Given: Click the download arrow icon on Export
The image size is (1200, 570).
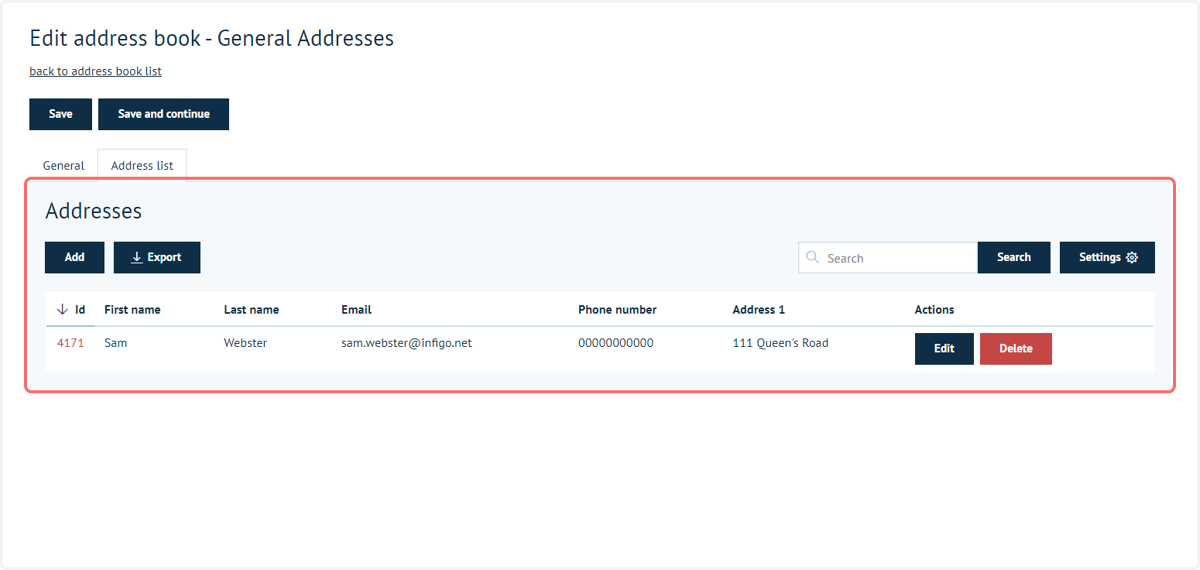Looking at the screenshot, I should (137, 257).
